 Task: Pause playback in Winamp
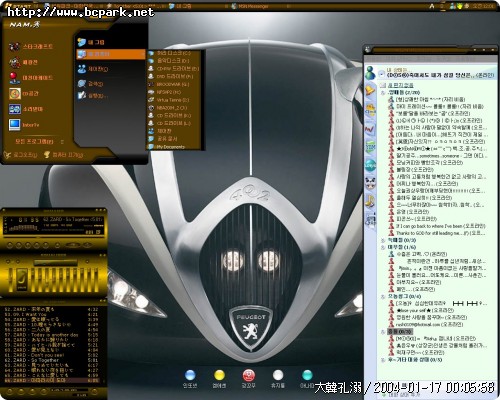click(x=28, y=245)
